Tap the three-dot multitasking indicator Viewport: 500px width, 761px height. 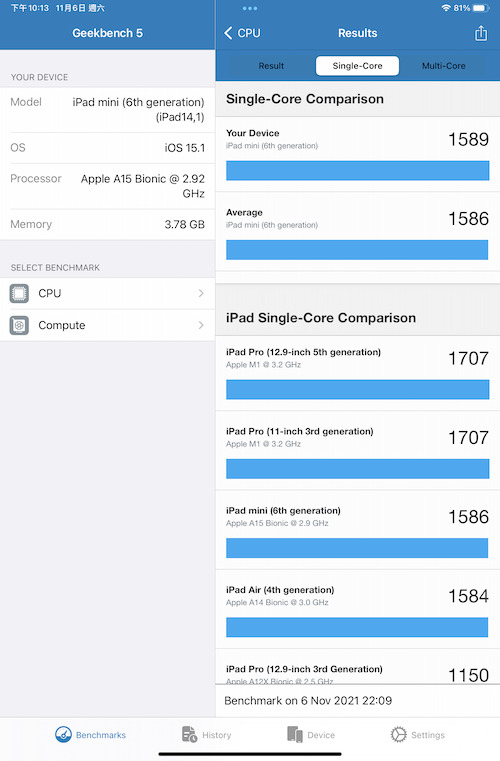(x=250, y=8)
